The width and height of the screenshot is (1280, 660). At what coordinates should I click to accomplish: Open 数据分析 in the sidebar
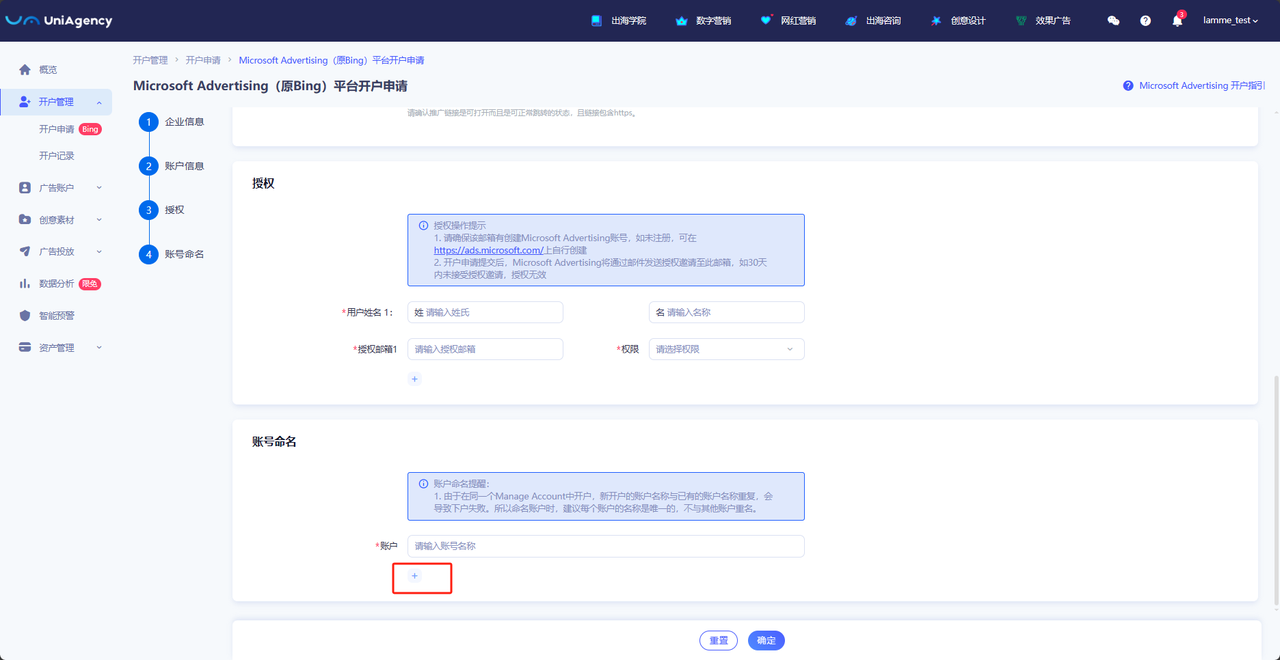[x=56, y=284]
